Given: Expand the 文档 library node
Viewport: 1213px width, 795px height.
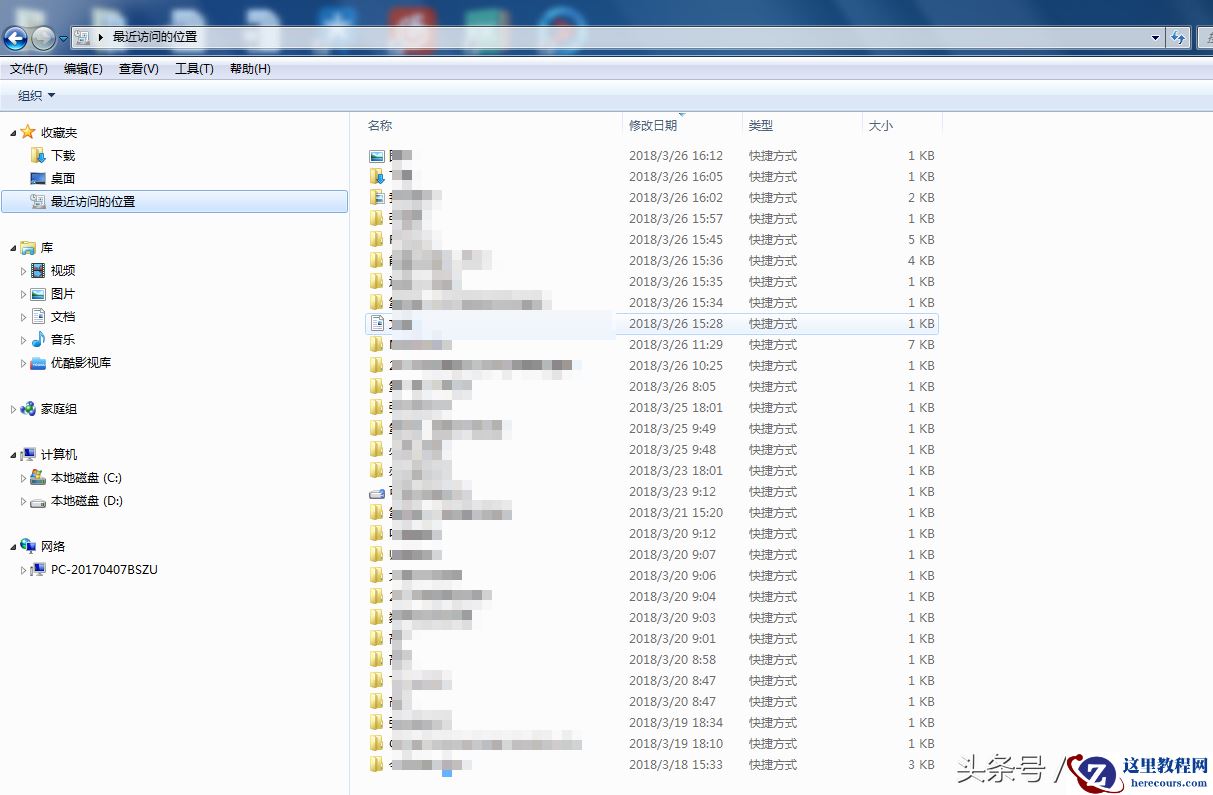Looking at the screenshot, I should tap(24, 317).
